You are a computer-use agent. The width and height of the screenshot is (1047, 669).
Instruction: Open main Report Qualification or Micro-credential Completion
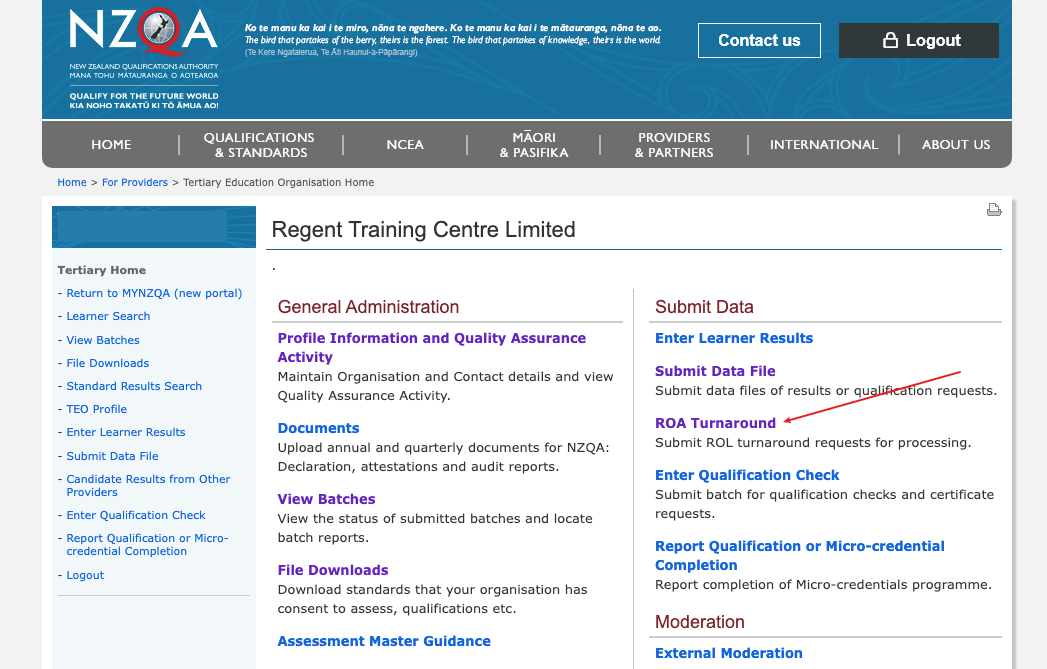(799, 555)
